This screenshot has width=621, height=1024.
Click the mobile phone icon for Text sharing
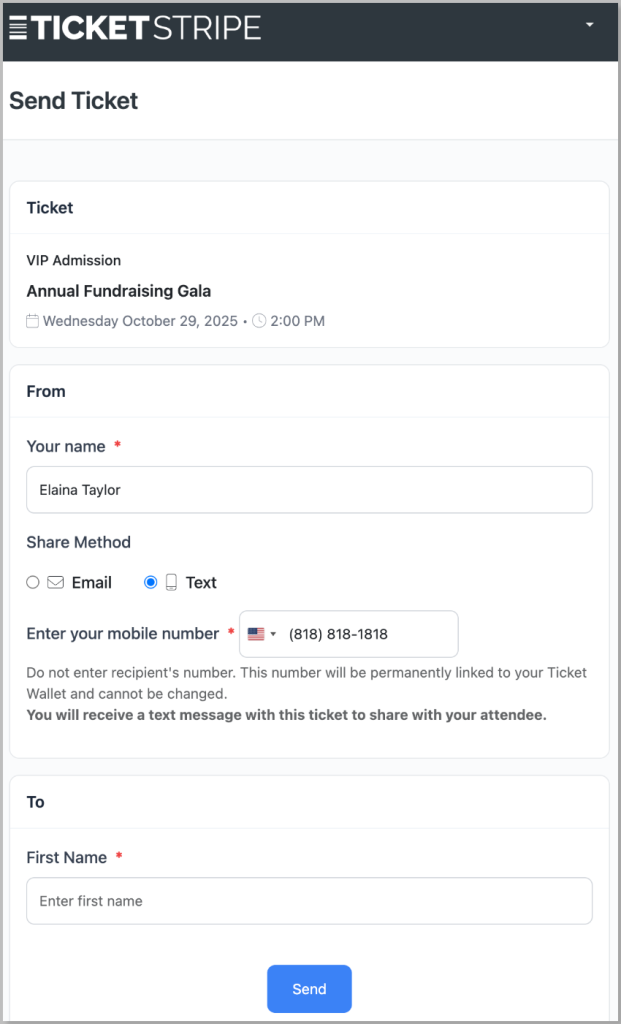click(171, 582)
